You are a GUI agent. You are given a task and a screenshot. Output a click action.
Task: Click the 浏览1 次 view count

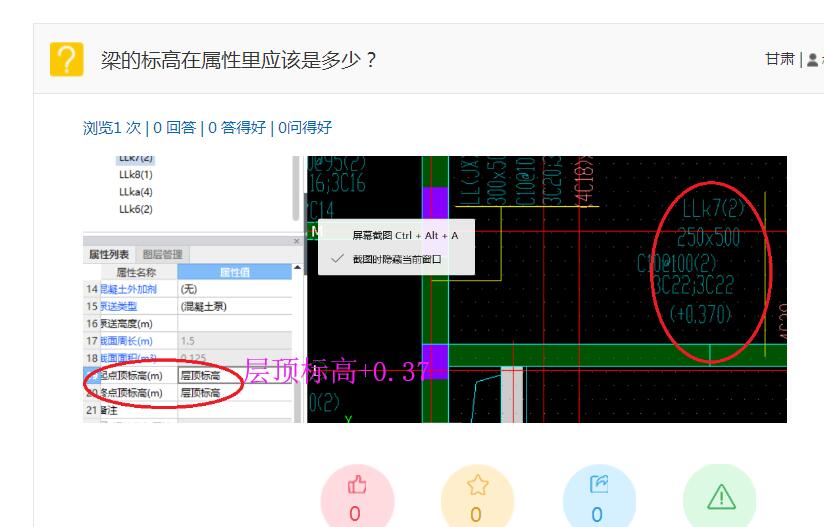click(x=112, y=128)
